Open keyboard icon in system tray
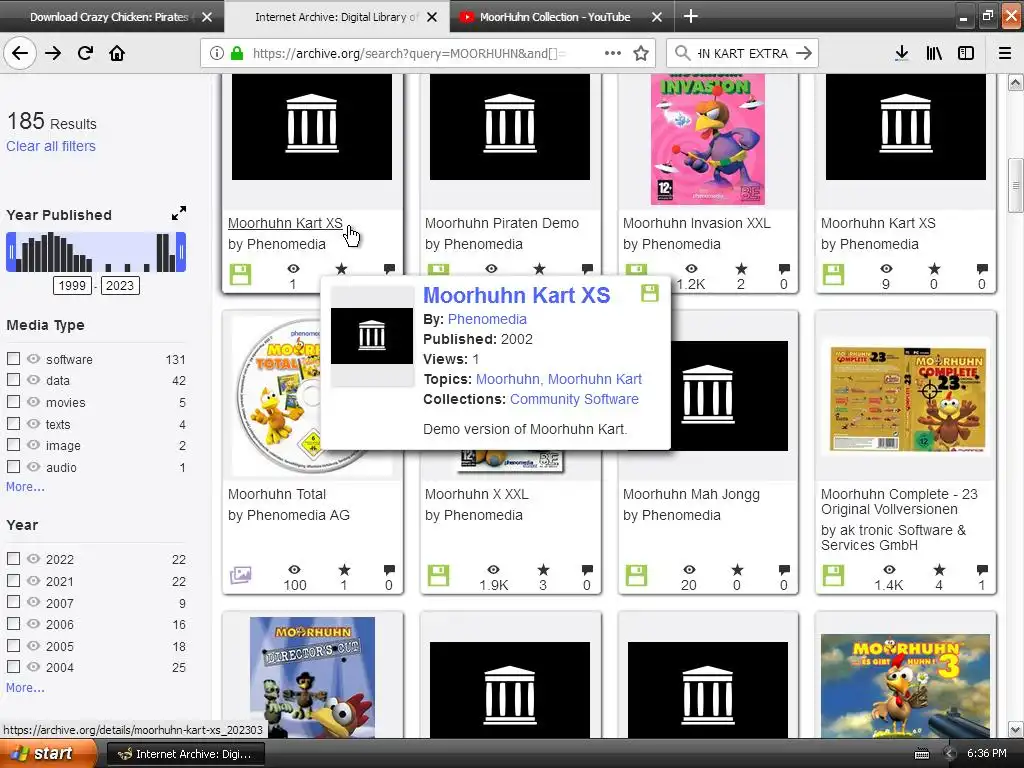 pyautogui.click(x=921, y=754)
